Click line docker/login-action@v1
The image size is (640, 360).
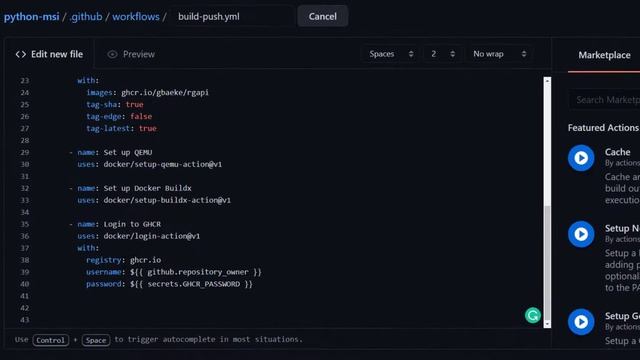[139, 236]
